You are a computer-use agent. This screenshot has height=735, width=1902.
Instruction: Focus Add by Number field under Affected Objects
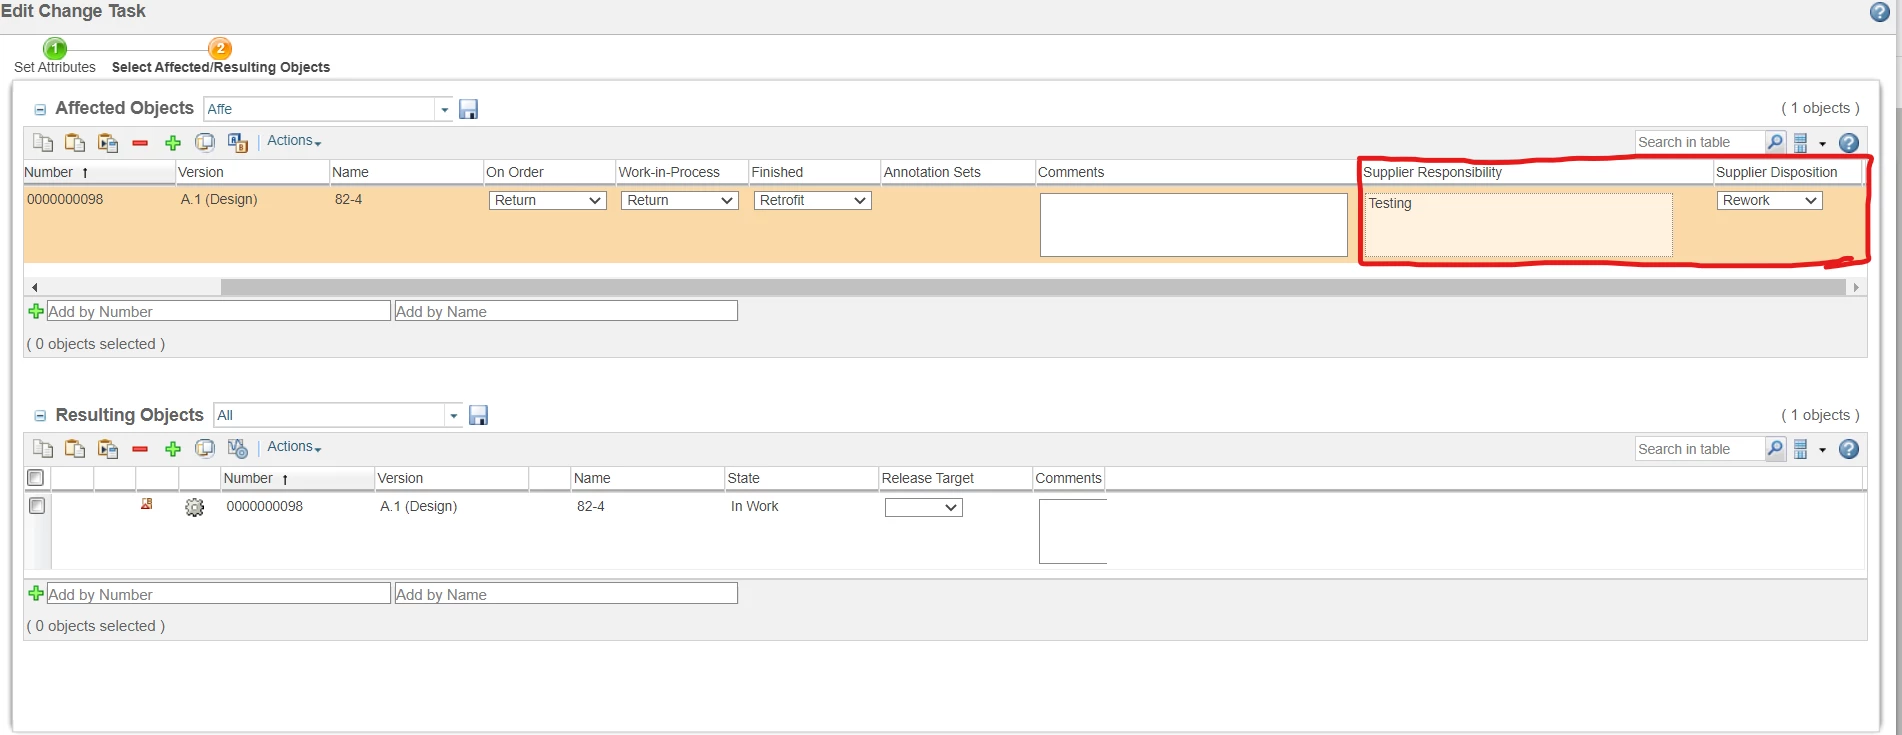(218, 311)
